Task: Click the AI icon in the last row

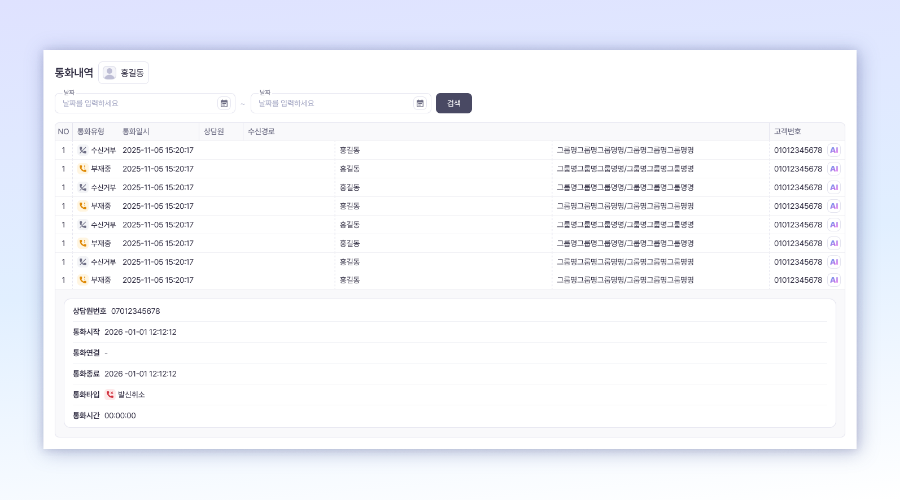Action: 834,280
